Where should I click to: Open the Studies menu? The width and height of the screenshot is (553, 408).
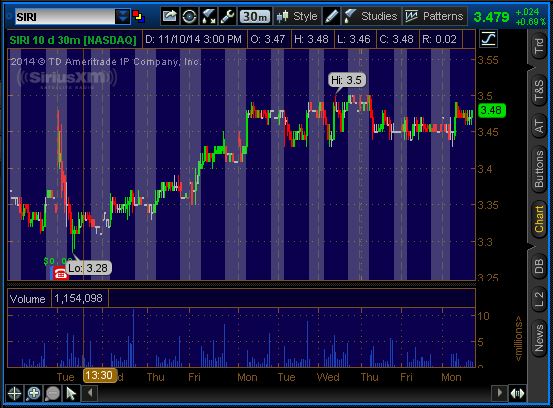point(371,17)
